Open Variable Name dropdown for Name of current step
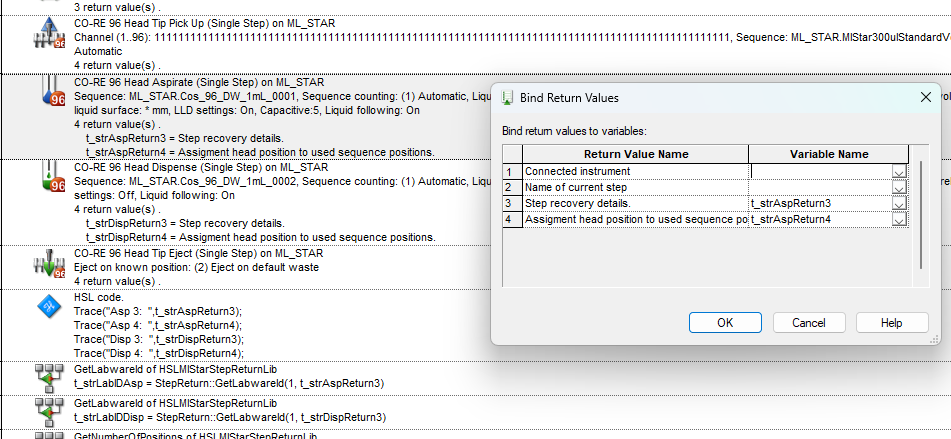This screenshot has height=439, width=951. pos(899,188)
